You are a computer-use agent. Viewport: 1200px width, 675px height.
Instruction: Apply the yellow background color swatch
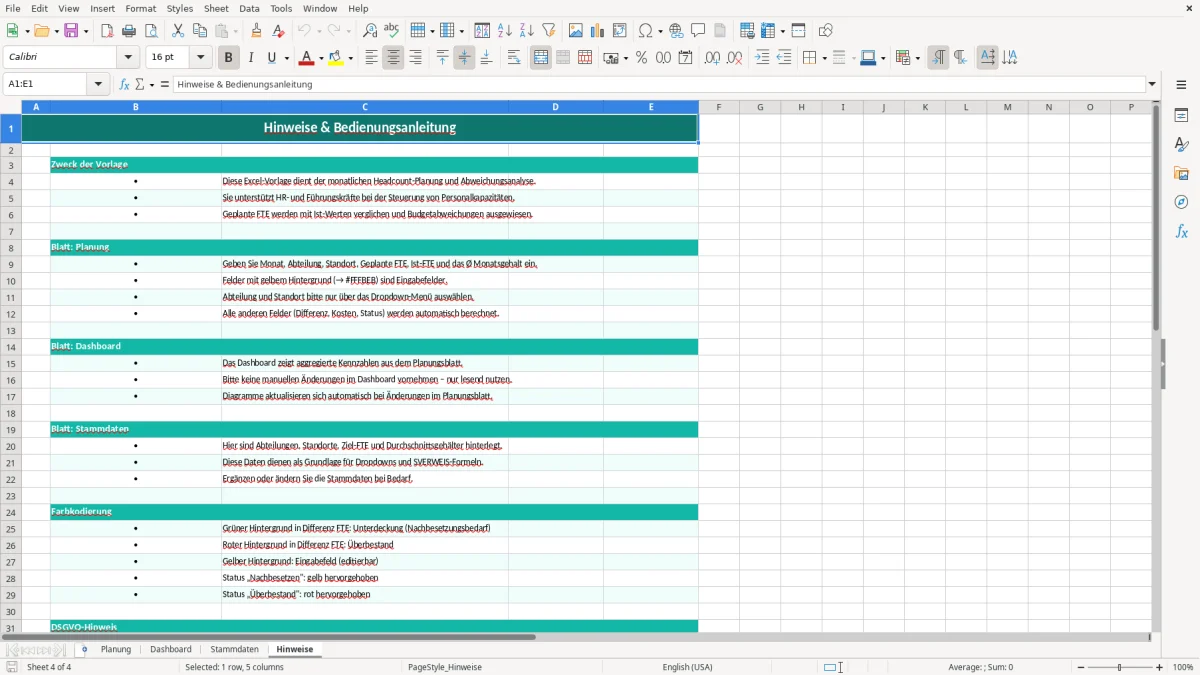336,58
